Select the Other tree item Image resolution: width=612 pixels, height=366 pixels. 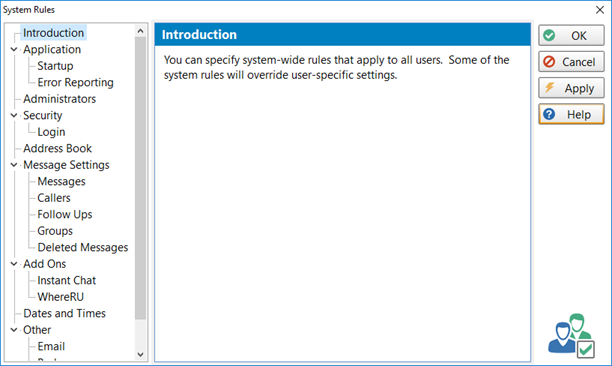(37, 330)
